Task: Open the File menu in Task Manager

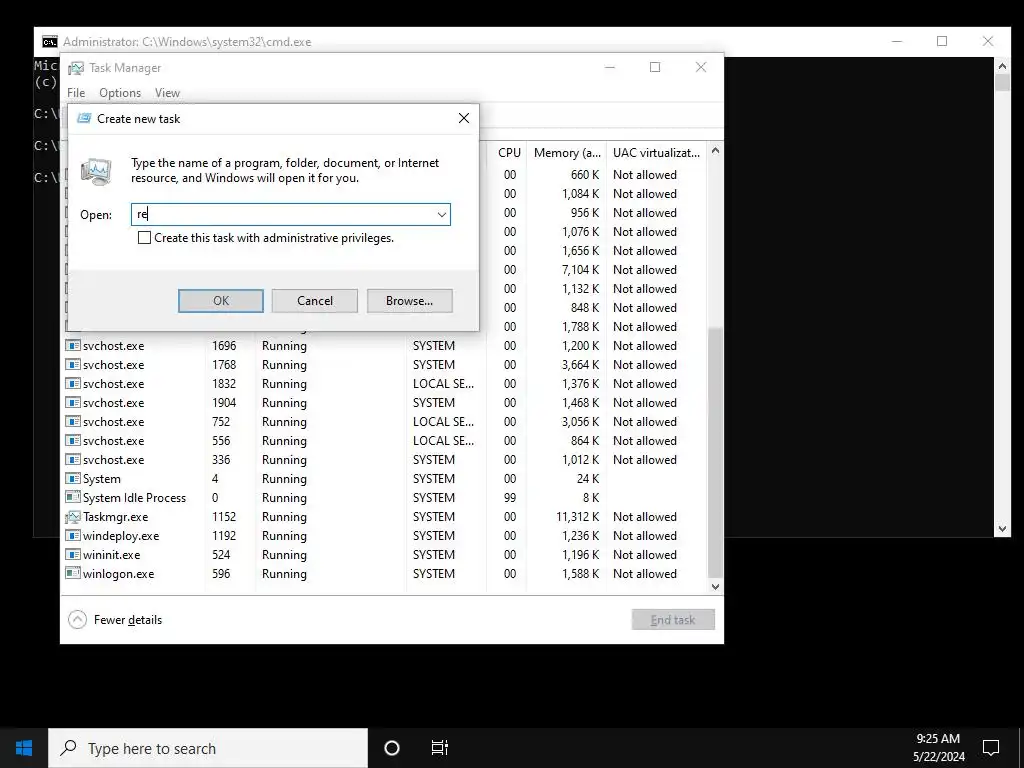Action: click(76, 93)
